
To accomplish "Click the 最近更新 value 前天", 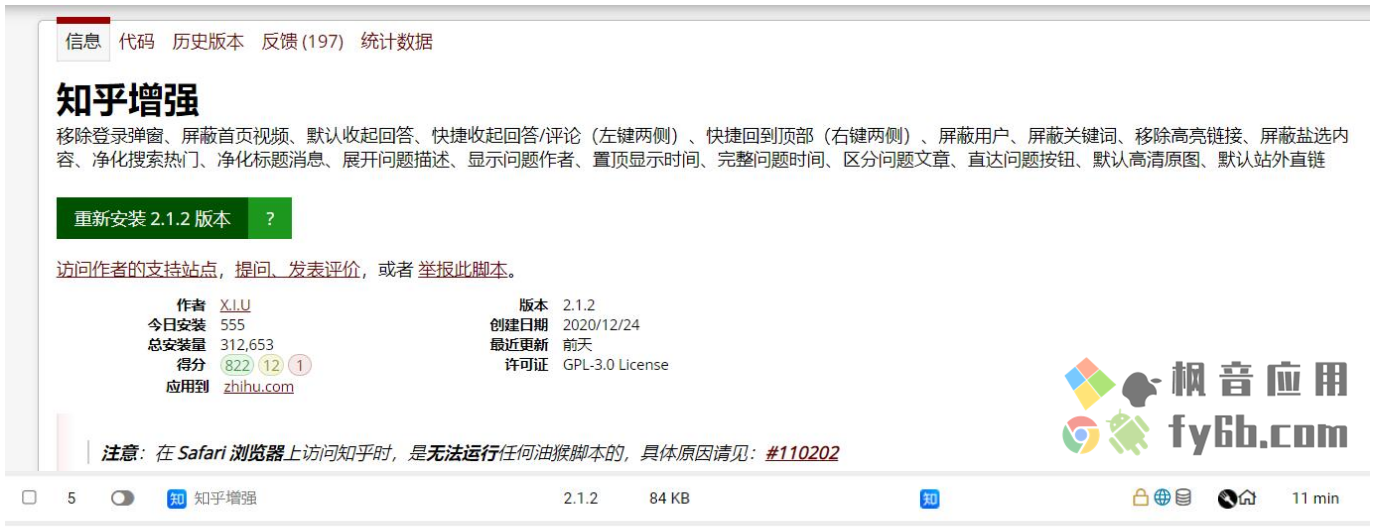I will click(578, 345).
